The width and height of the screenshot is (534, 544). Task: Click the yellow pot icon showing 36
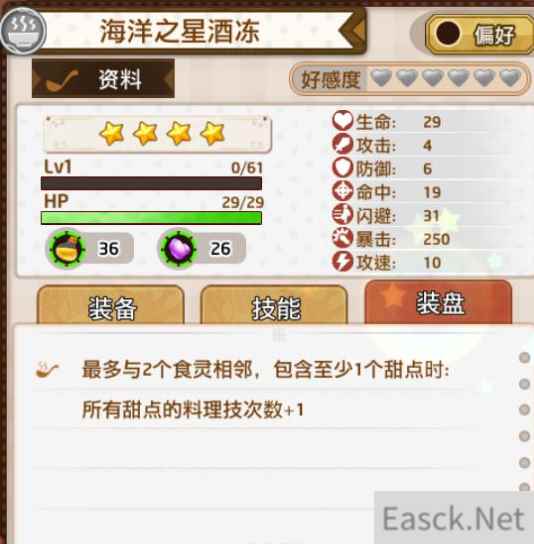point(66,248)
